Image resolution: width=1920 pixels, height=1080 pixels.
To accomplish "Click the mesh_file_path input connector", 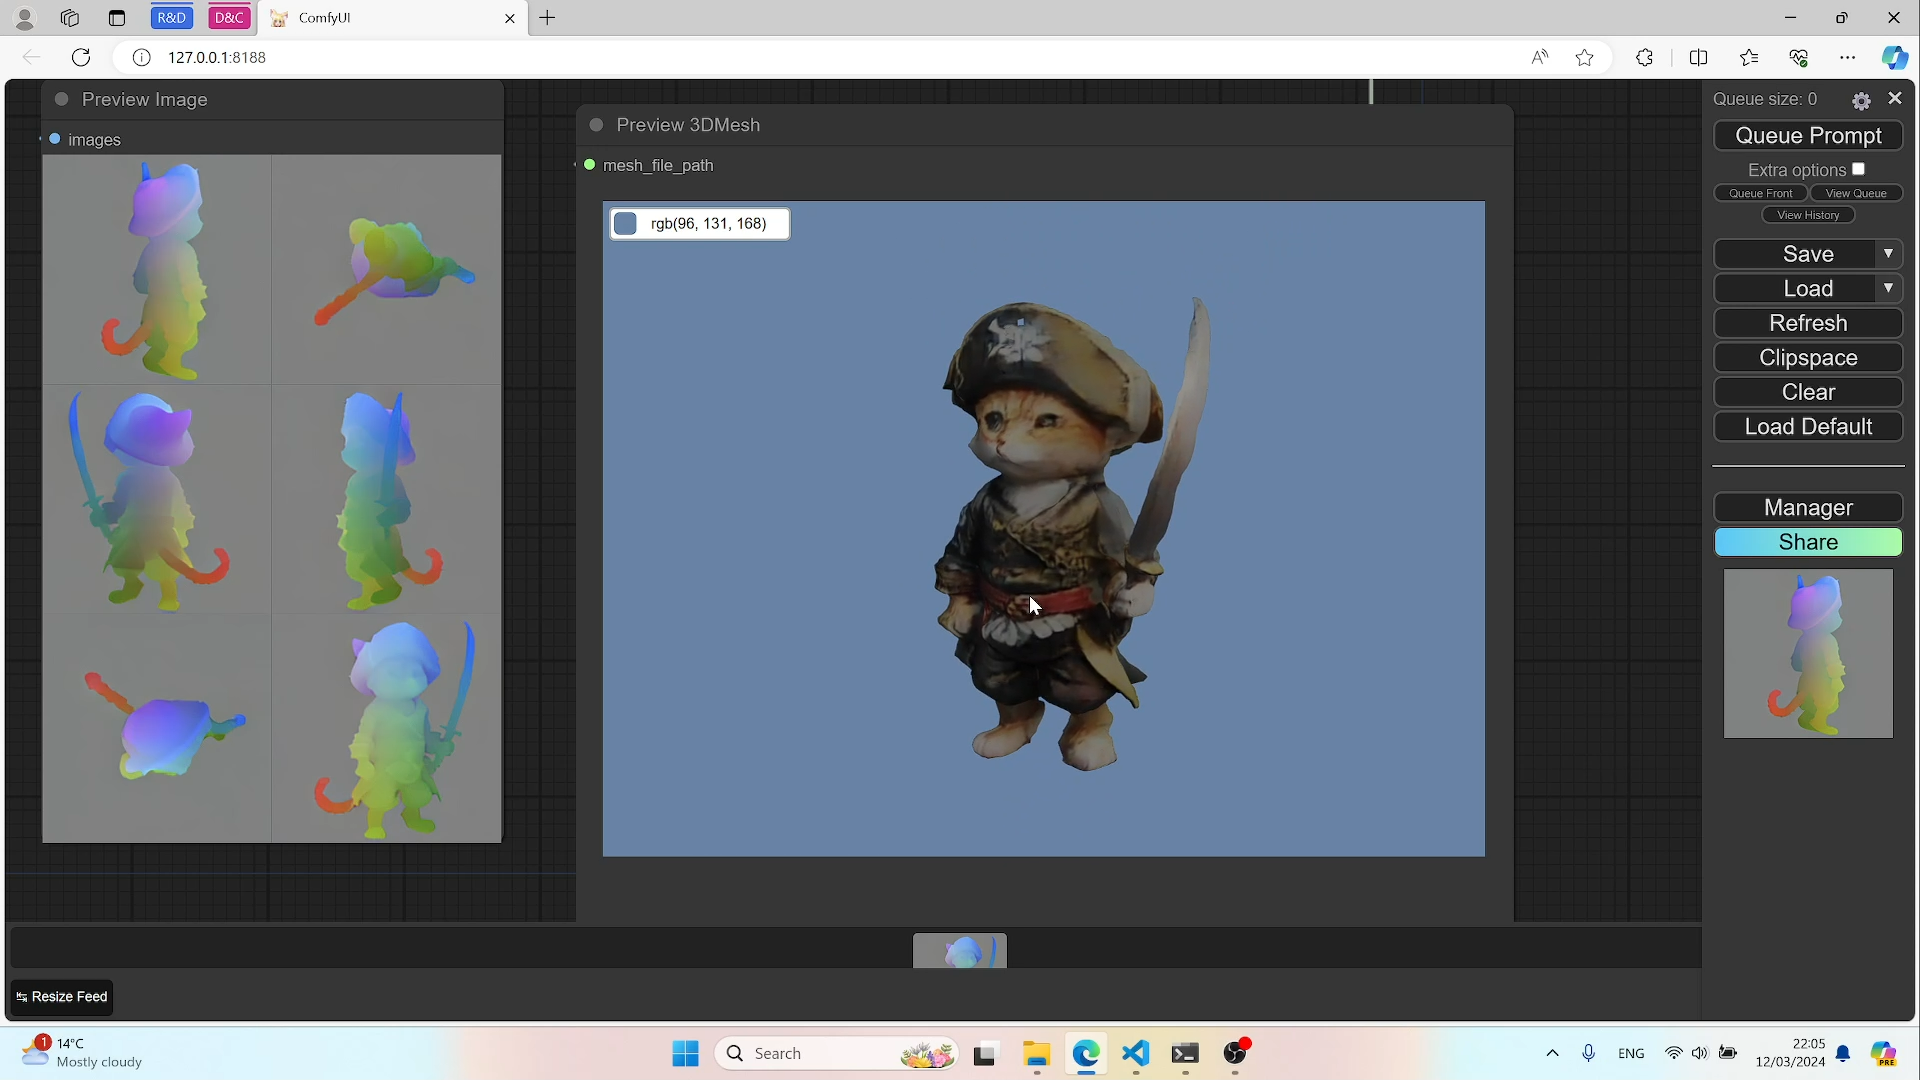I will pos(590,165).
